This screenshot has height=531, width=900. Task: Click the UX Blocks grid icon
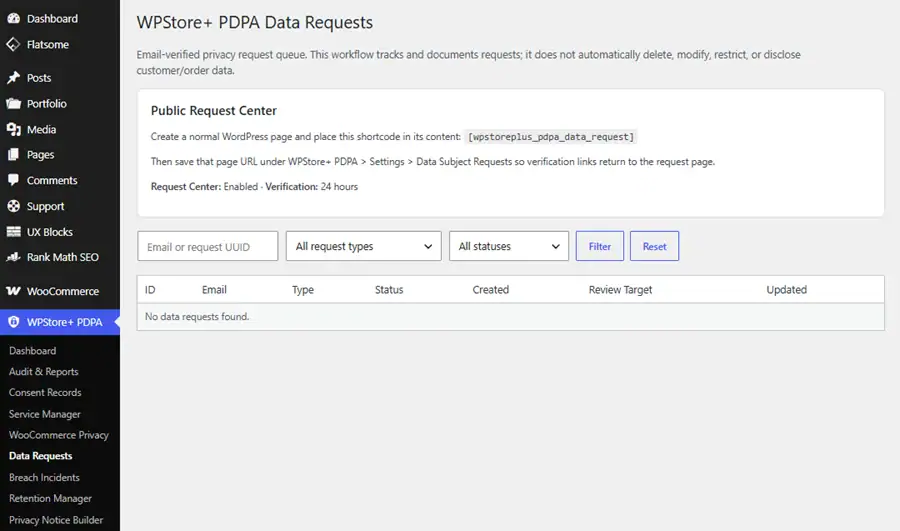click(13, 232)
